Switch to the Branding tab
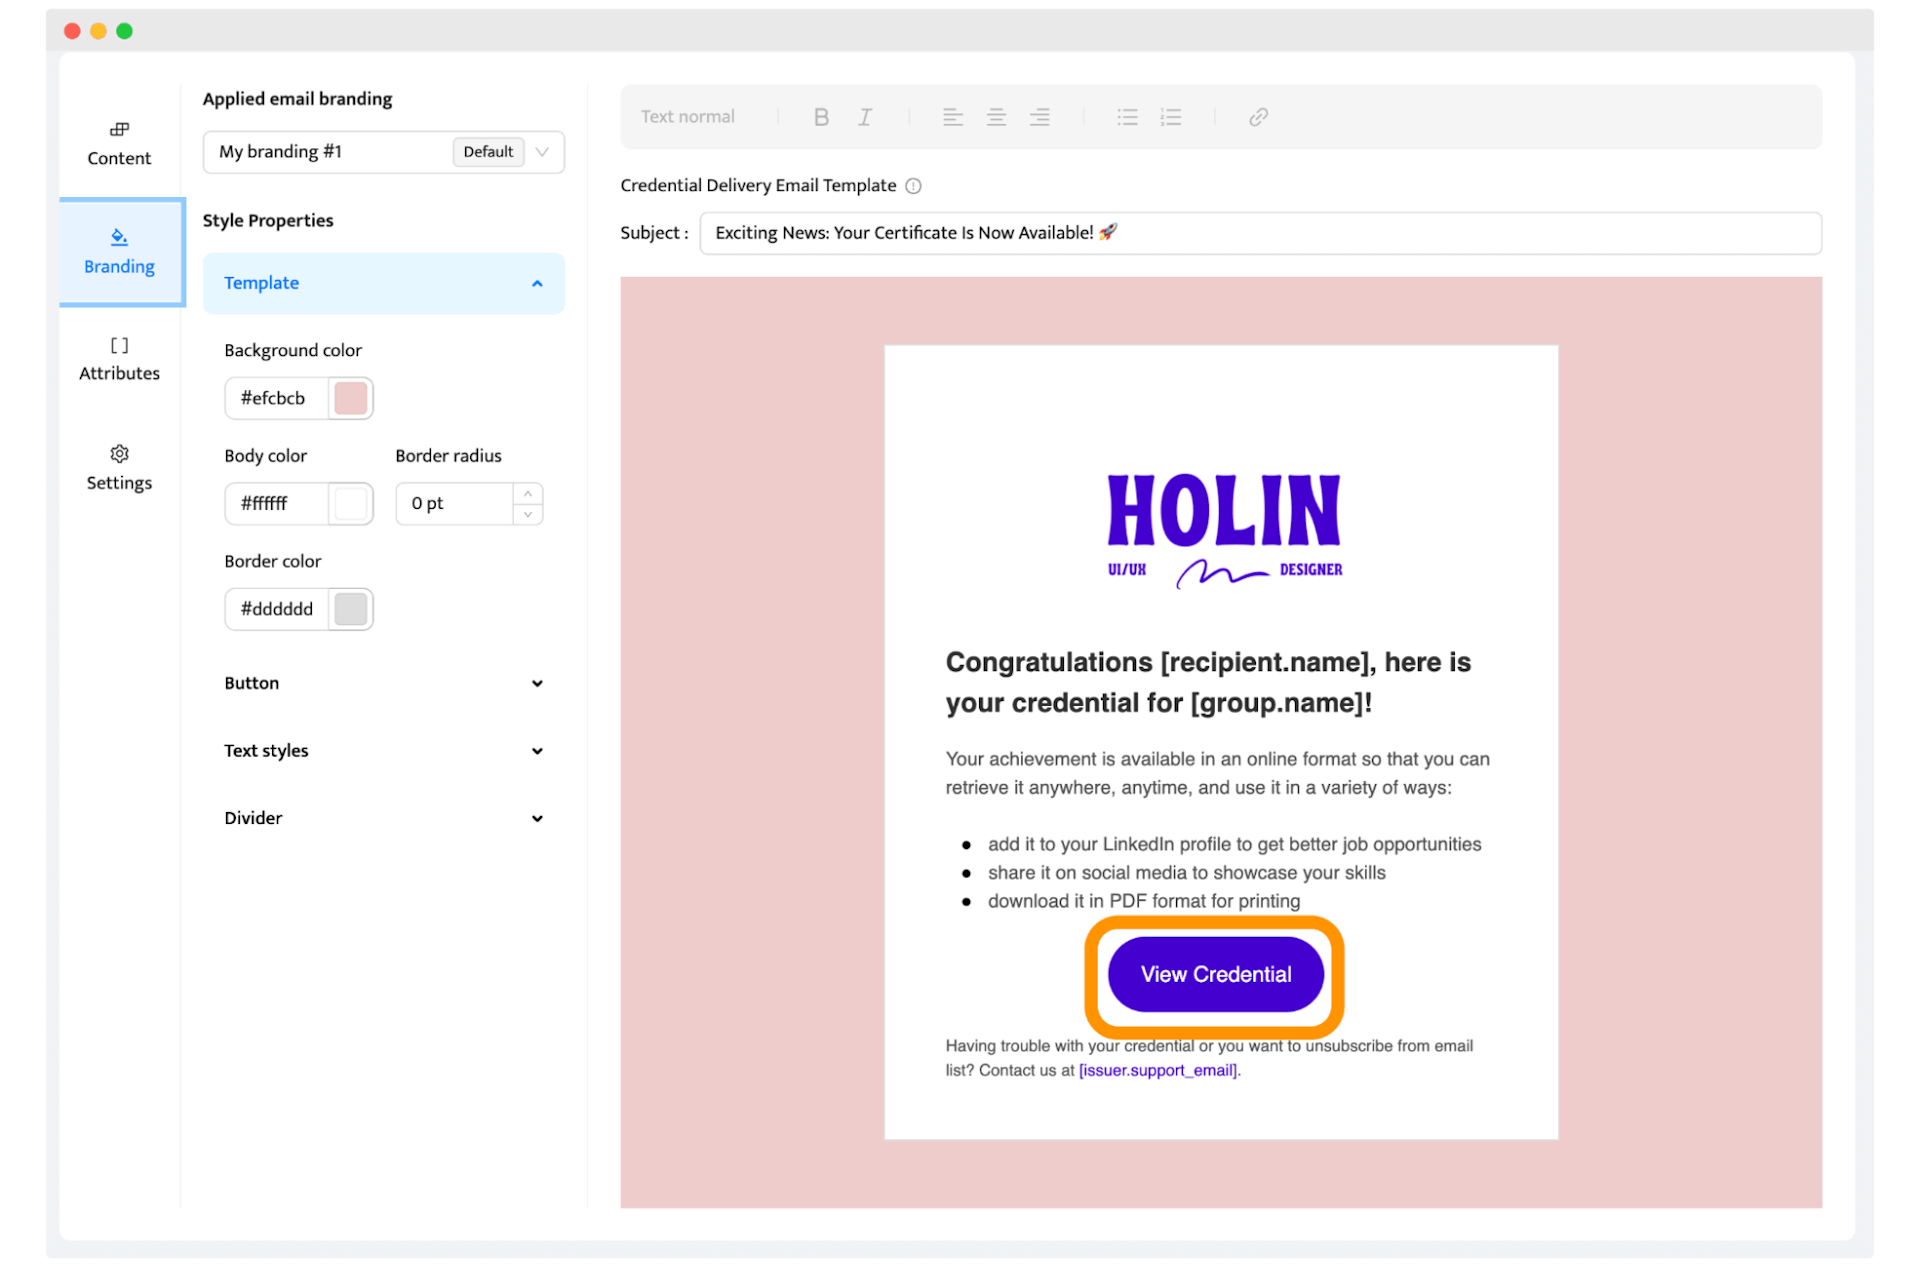Image resolution: width=1920 pixels, height=1267 pixels. 119,251
